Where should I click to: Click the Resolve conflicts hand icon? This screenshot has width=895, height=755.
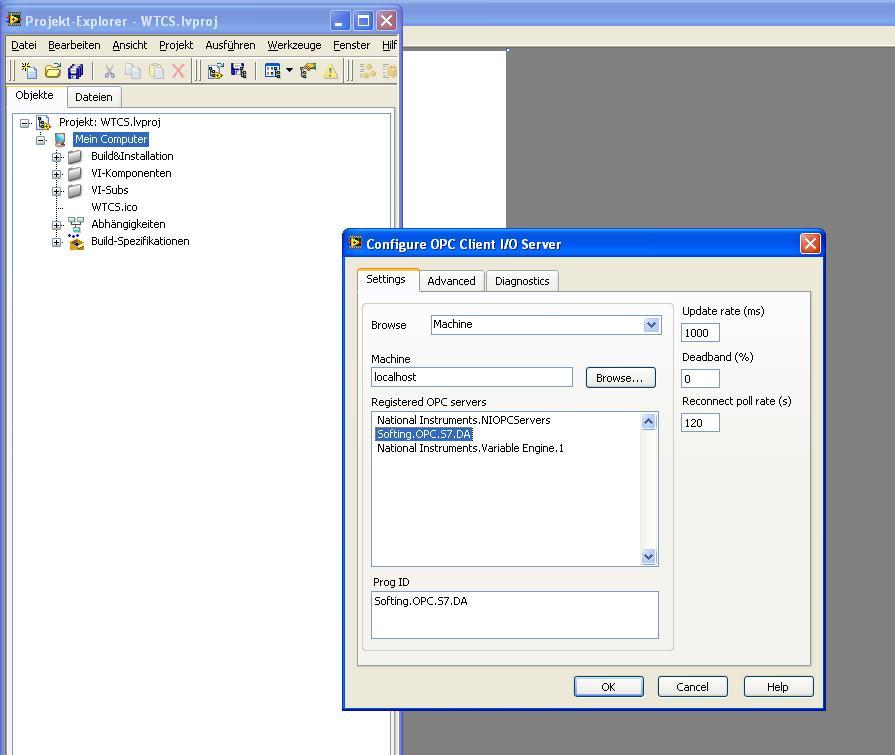308,71
